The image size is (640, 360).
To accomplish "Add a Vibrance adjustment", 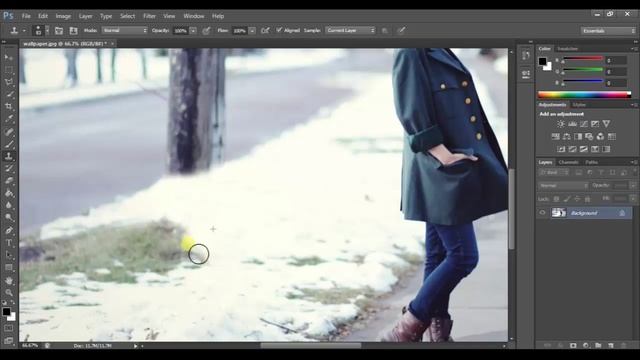I will [606, 124].
